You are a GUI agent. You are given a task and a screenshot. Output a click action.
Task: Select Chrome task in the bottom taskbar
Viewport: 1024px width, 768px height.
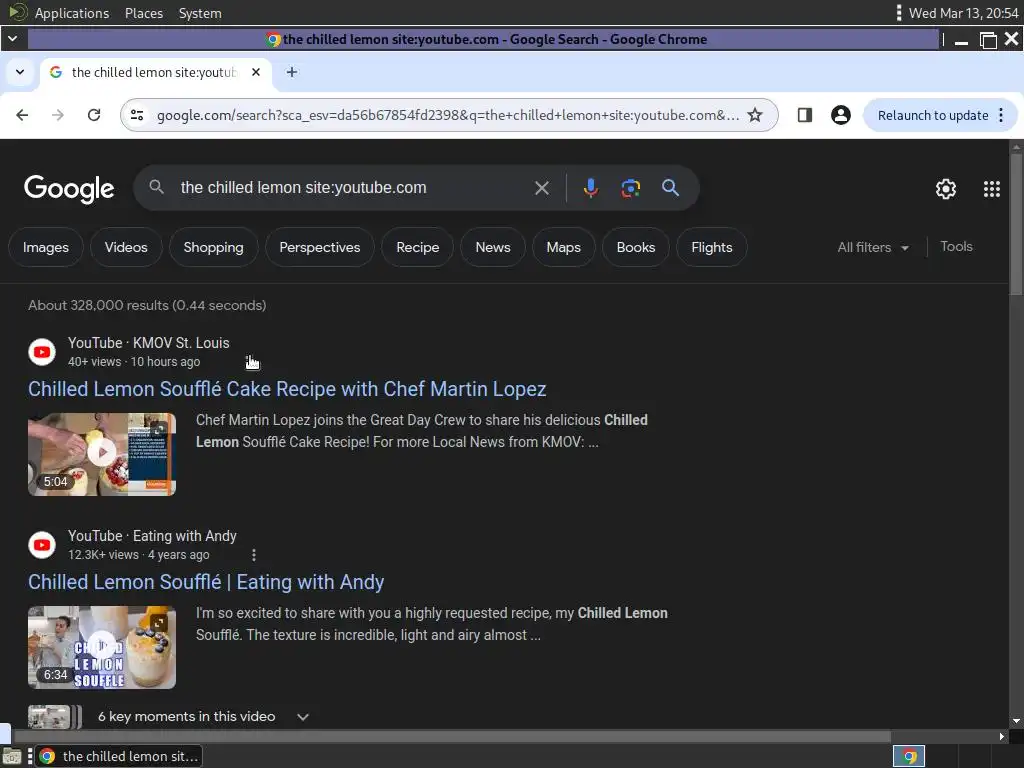click(118, 756)
